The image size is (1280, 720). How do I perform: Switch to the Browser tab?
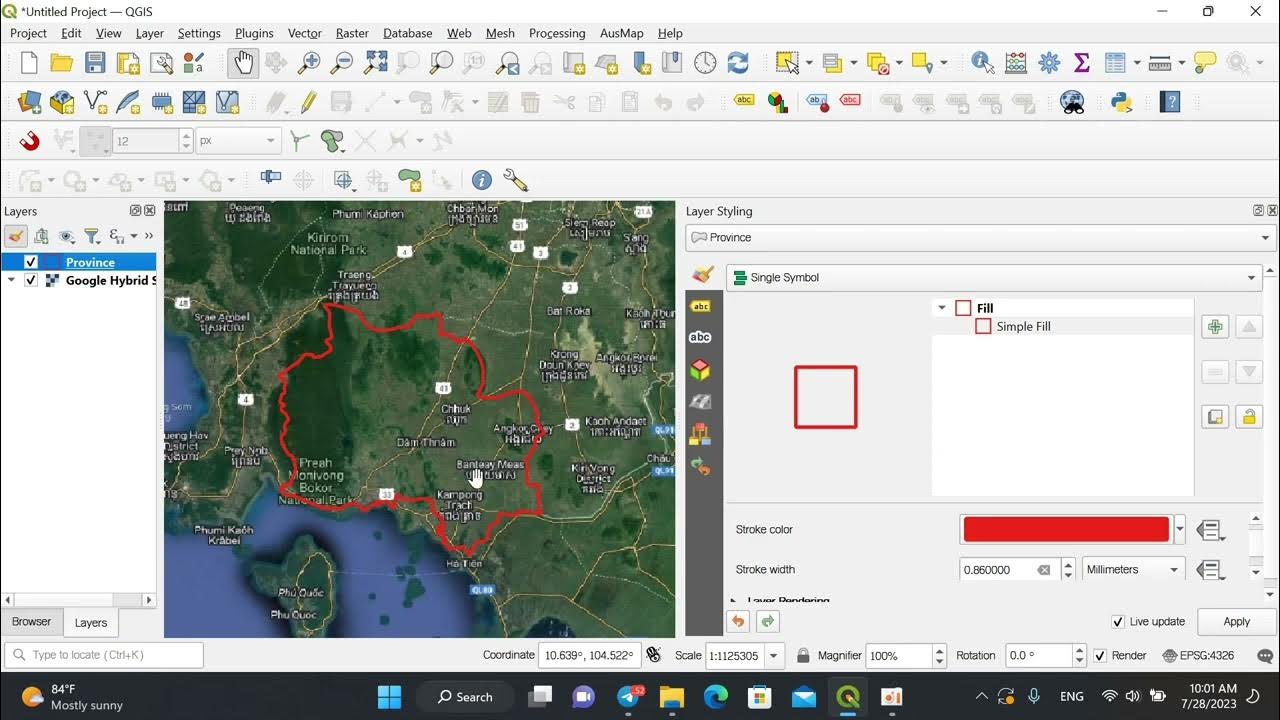(x=31, y=622)
